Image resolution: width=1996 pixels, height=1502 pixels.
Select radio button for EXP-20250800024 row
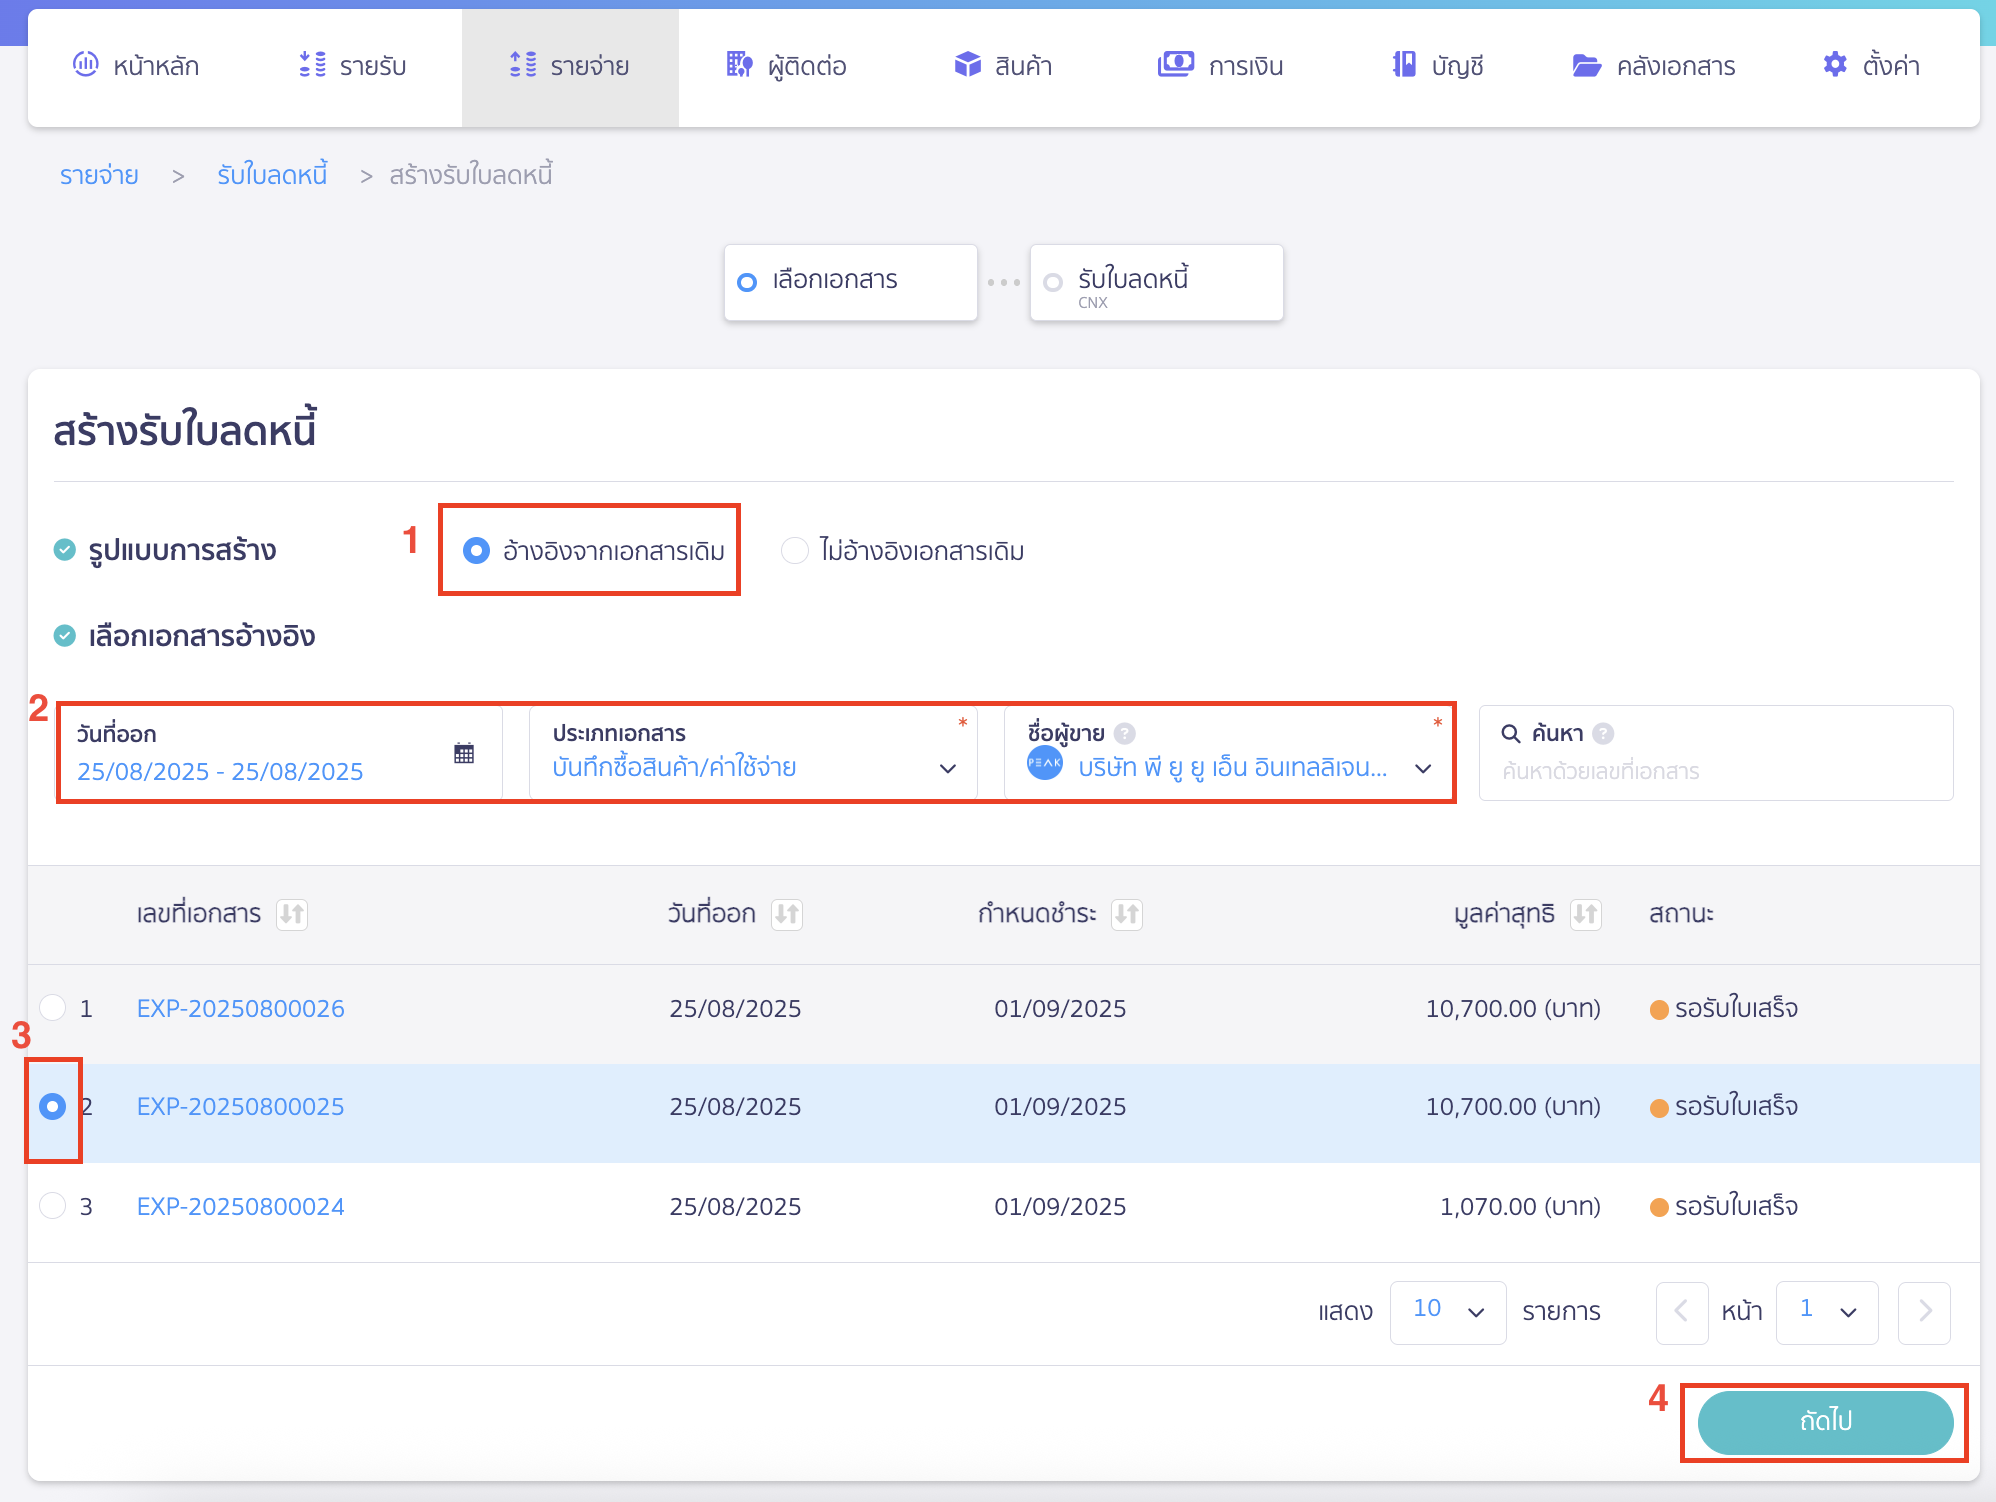[x=52, y=1206]
